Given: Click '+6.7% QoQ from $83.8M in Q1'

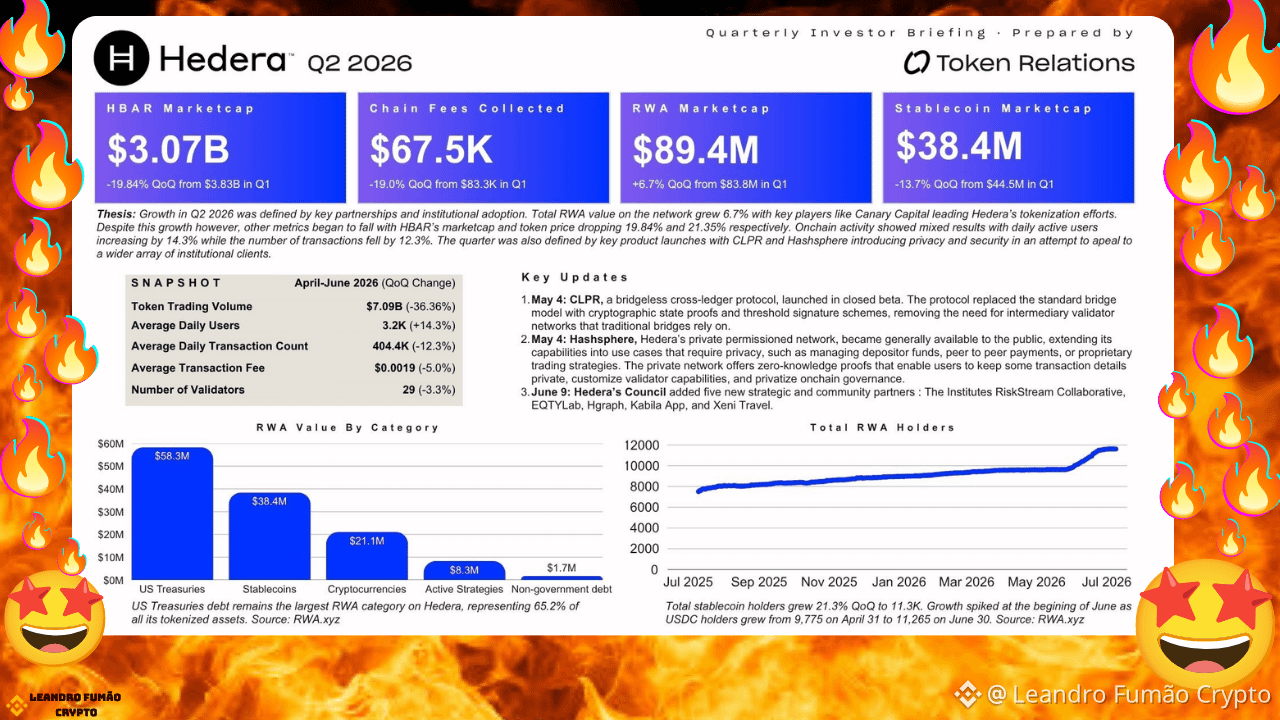Looking at the screenshot, I should pos(710,185).
